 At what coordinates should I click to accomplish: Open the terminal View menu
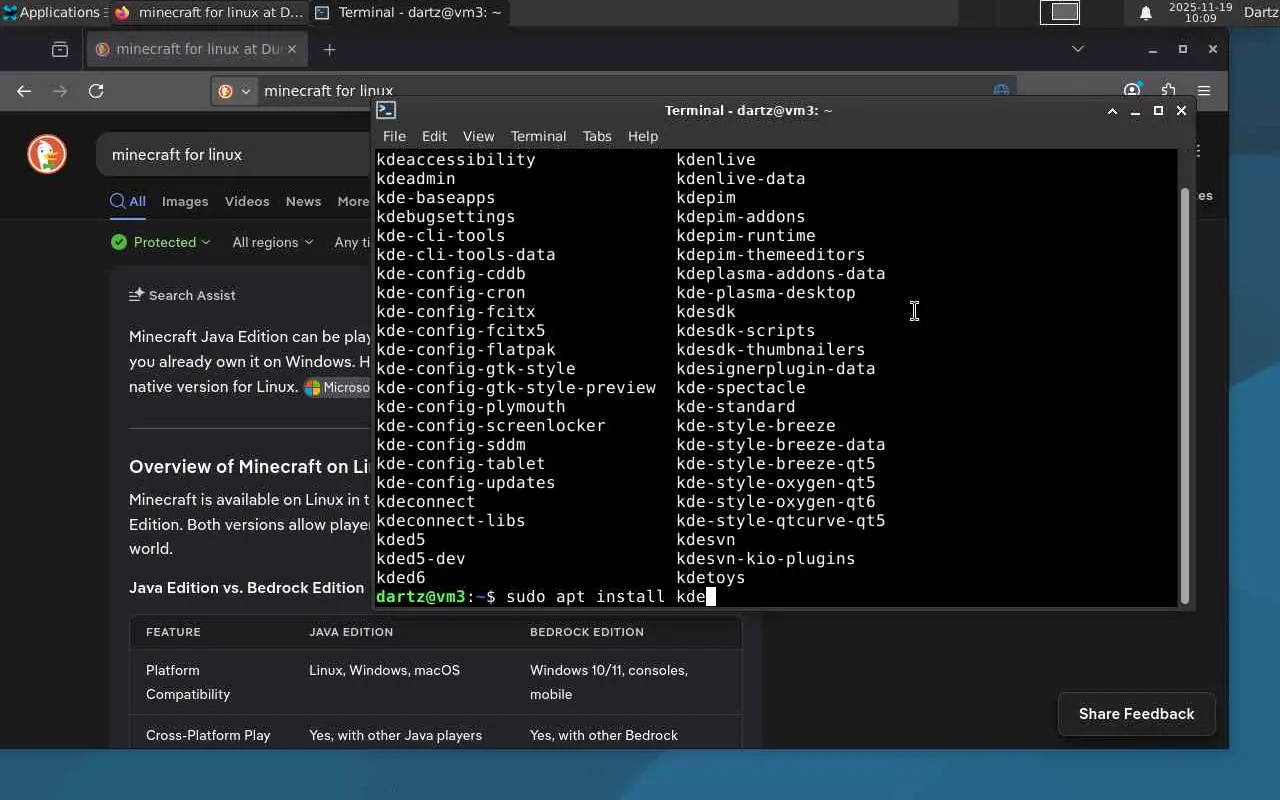click(x=478, y=136)
